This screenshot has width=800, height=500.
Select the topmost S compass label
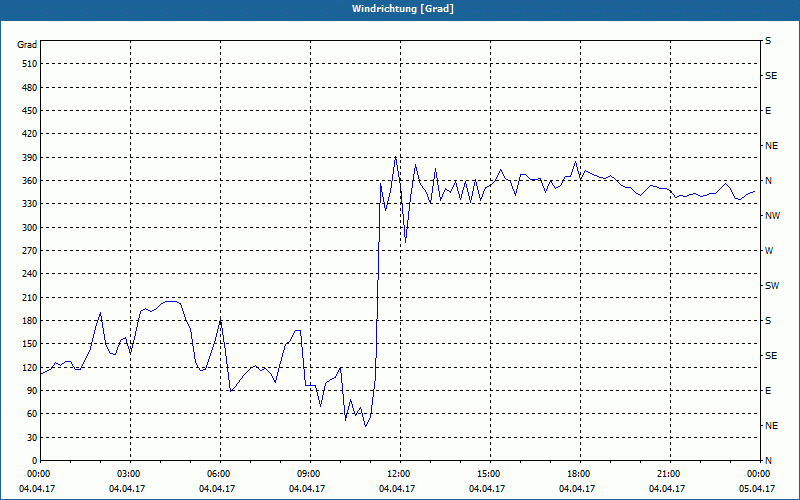(x=768, y=41)
